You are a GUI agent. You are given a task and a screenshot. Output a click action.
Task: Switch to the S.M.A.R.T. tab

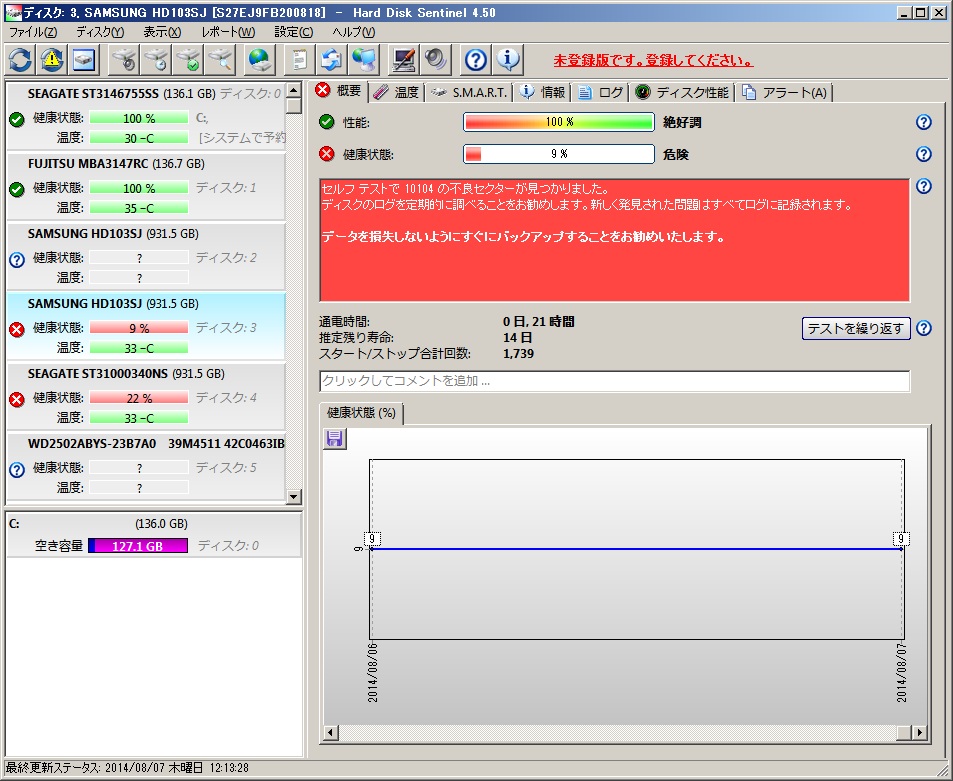coord(469,92)
